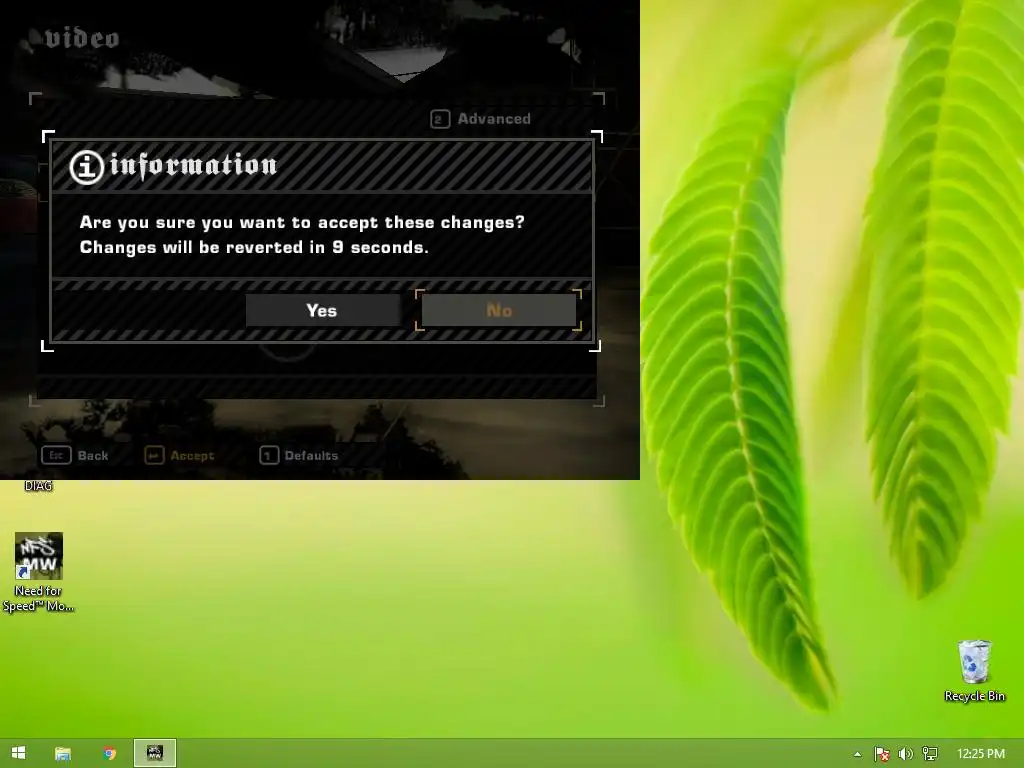Open the Action Center flag icon
1024x768 pixels.
pos(882,754)
